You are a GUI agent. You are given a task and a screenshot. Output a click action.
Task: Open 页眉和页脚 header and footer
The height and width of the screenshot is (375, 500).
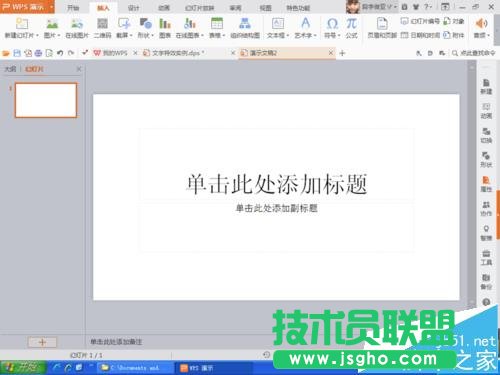[x=382, y=28]
